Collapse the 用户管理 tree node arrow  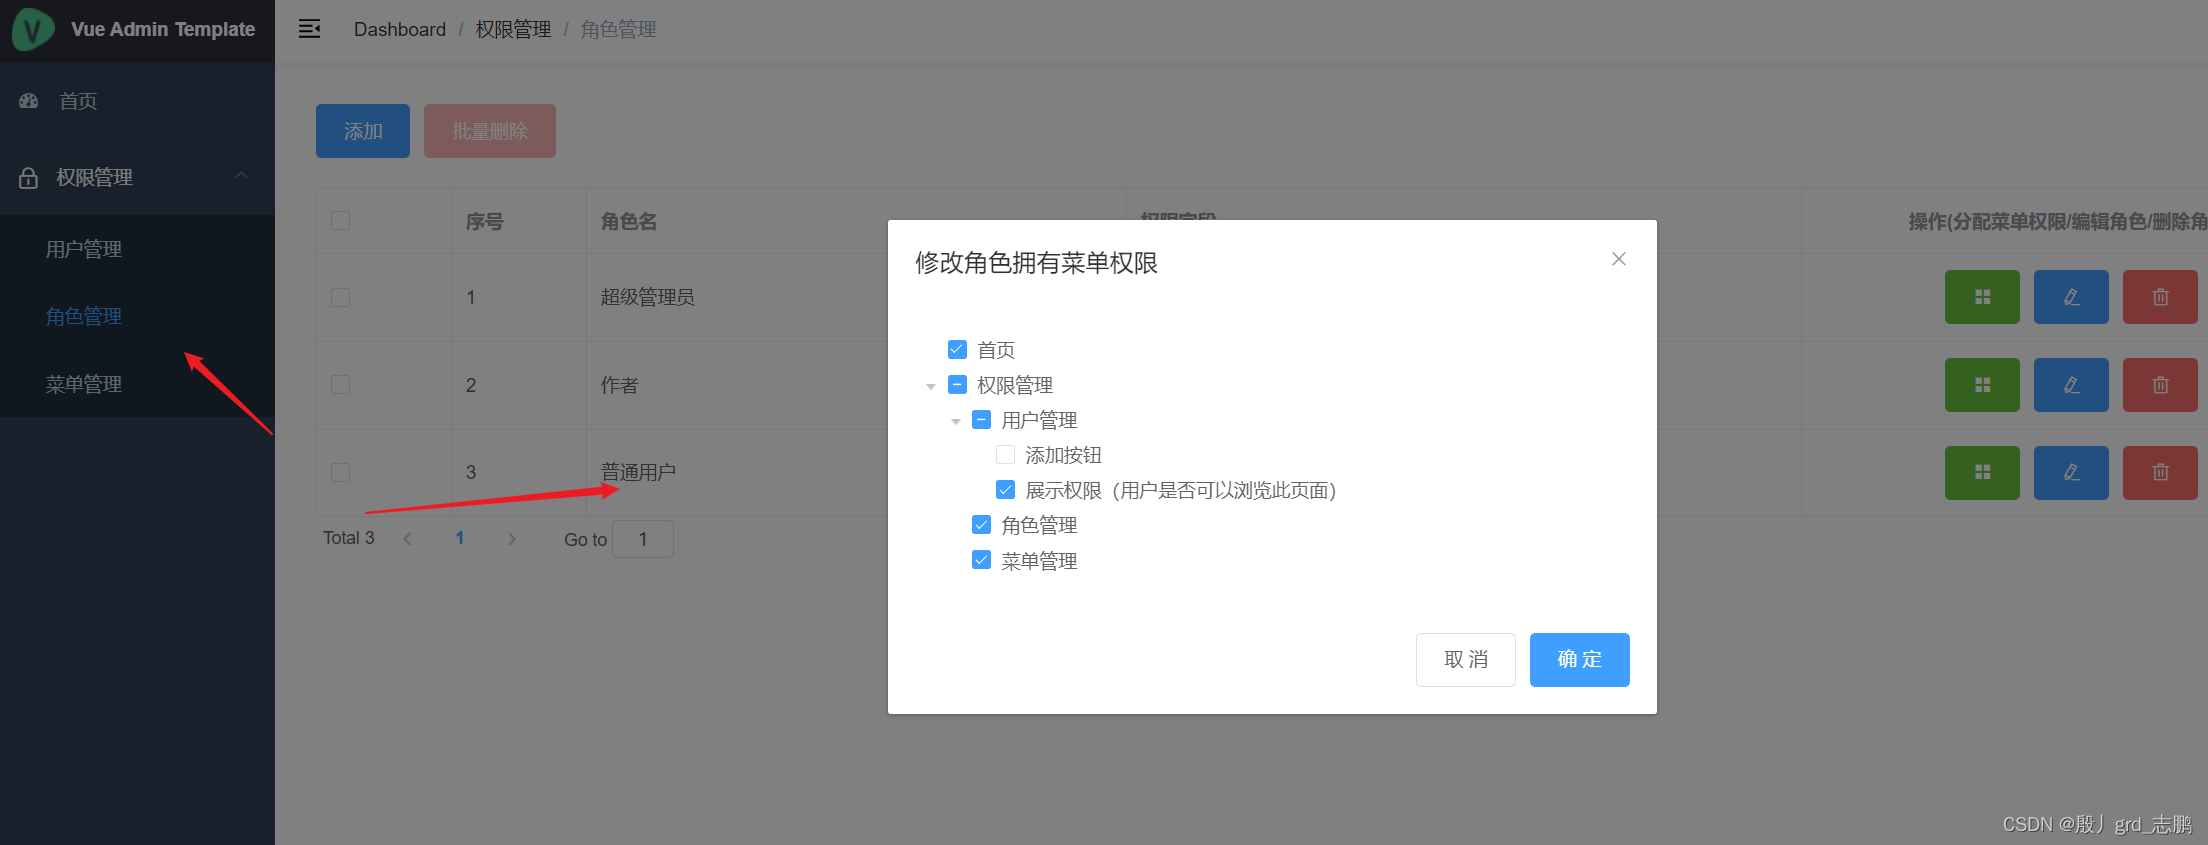956,421
